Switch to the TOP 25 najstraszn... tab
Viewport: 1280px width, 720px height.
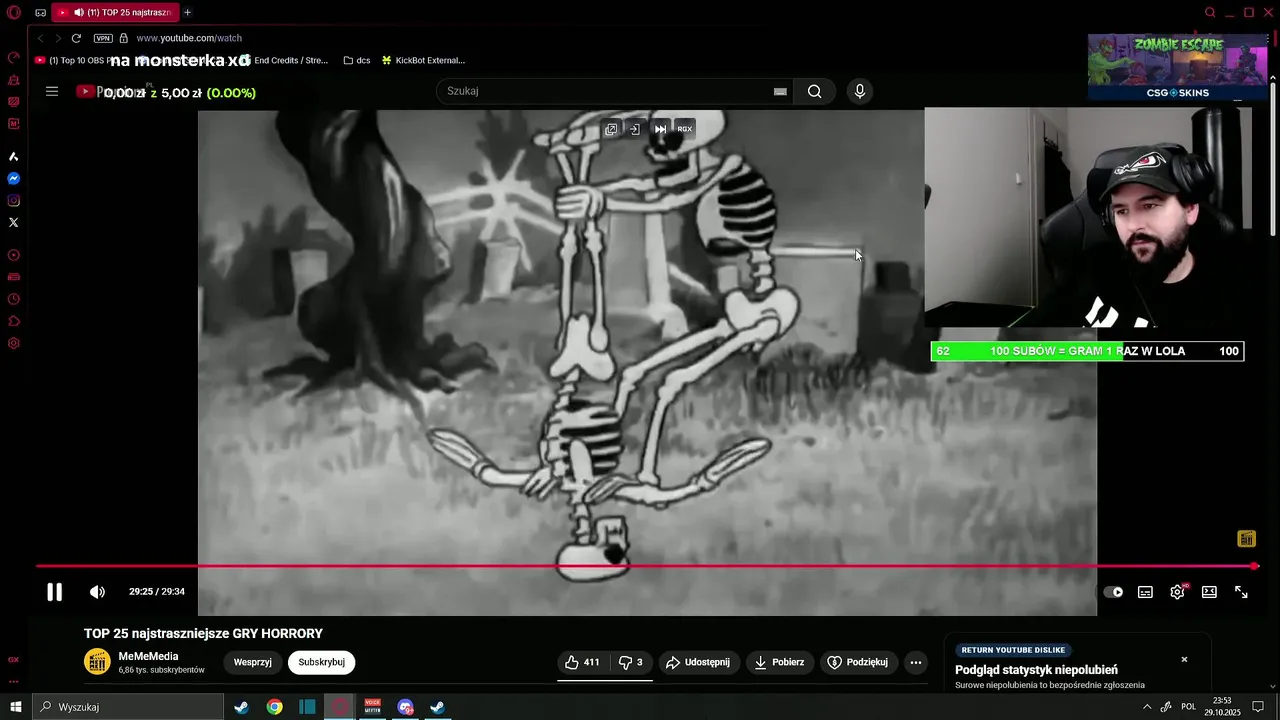click(114, 13)
